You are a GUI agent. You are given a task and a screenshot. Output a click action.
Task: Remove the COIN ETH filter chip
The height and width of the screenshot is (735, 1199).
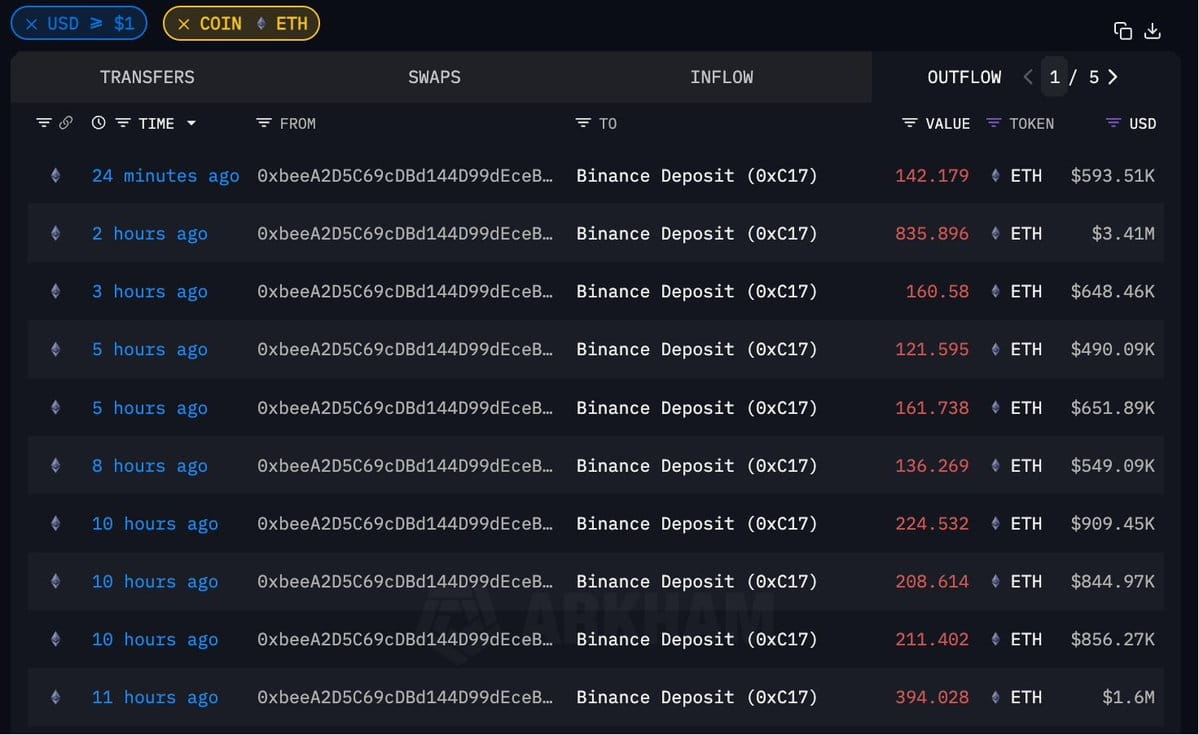point(184,24)
